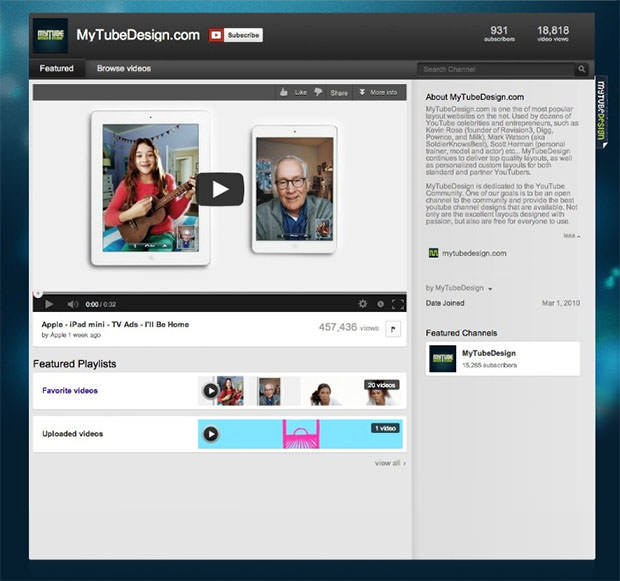Viewport: 620px width, 581px height.
Task: Click view all playlists link
Action: [390, 463]
